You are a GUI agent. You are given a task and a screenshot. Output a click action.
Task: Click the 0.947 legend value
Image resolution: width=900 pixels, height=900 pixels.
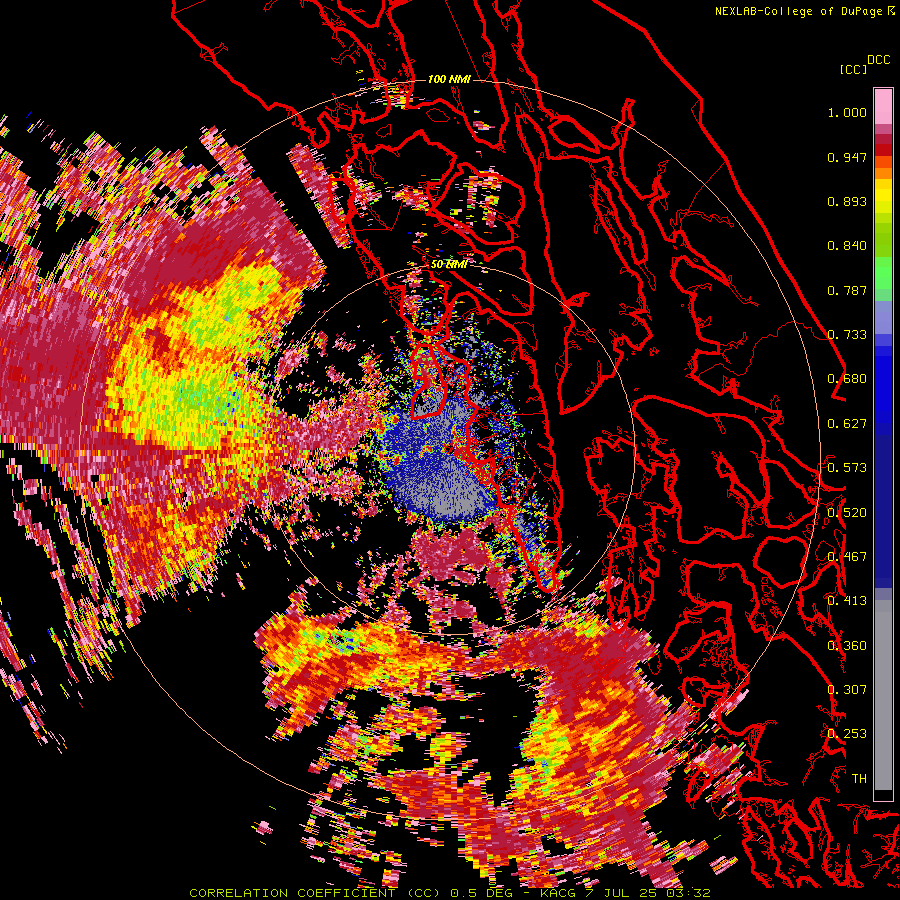click(x=847, y=157)
